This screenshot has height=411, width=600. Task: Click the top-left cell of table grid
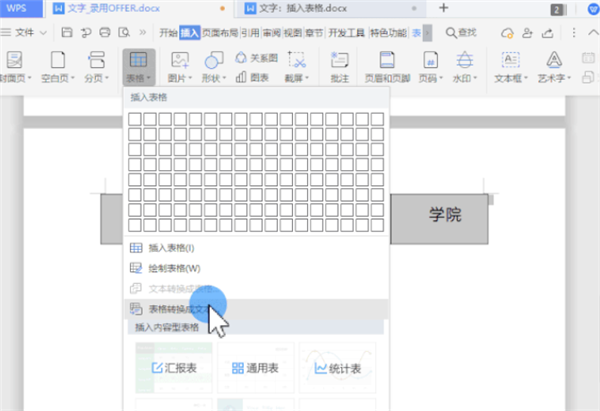[134, 119]
